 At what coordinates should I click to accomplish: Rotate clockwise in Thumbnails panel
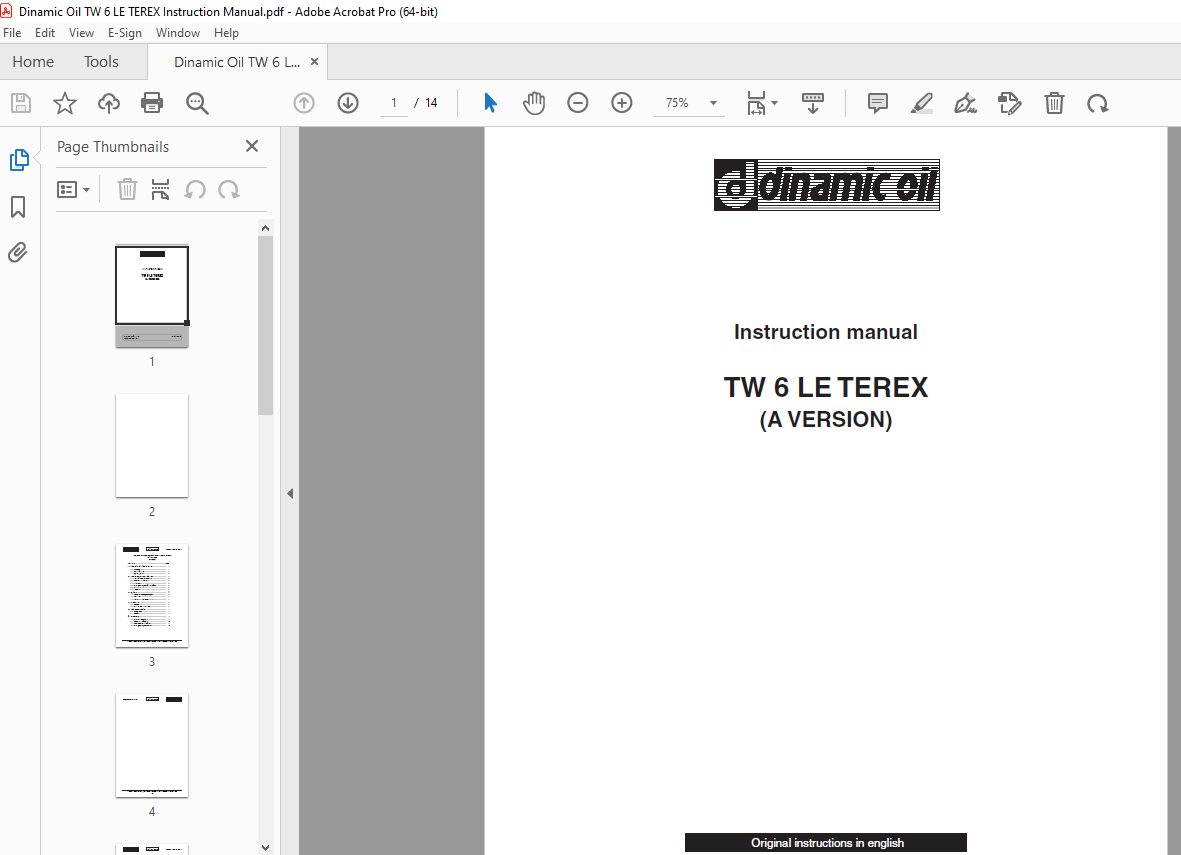[229, 190]
